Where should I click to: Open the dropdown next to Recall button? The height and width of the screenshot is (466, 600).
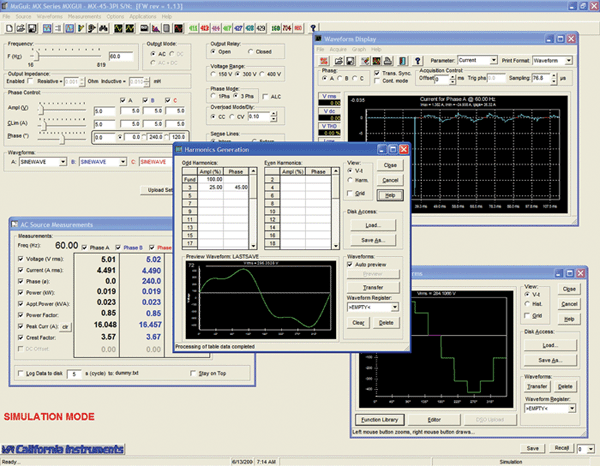click(x=591, y=449)
